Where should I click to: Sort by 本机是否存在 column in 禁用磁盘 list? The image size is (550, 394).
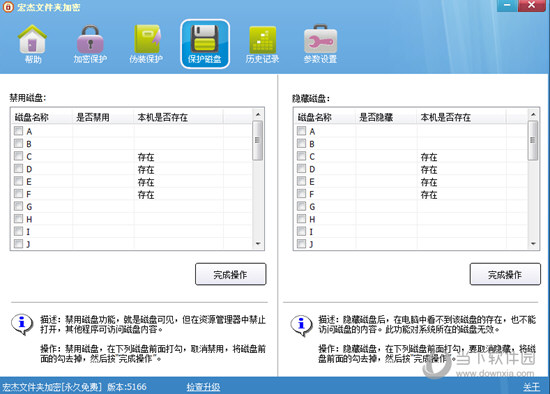pyautogui.click(x=179, y=117)
